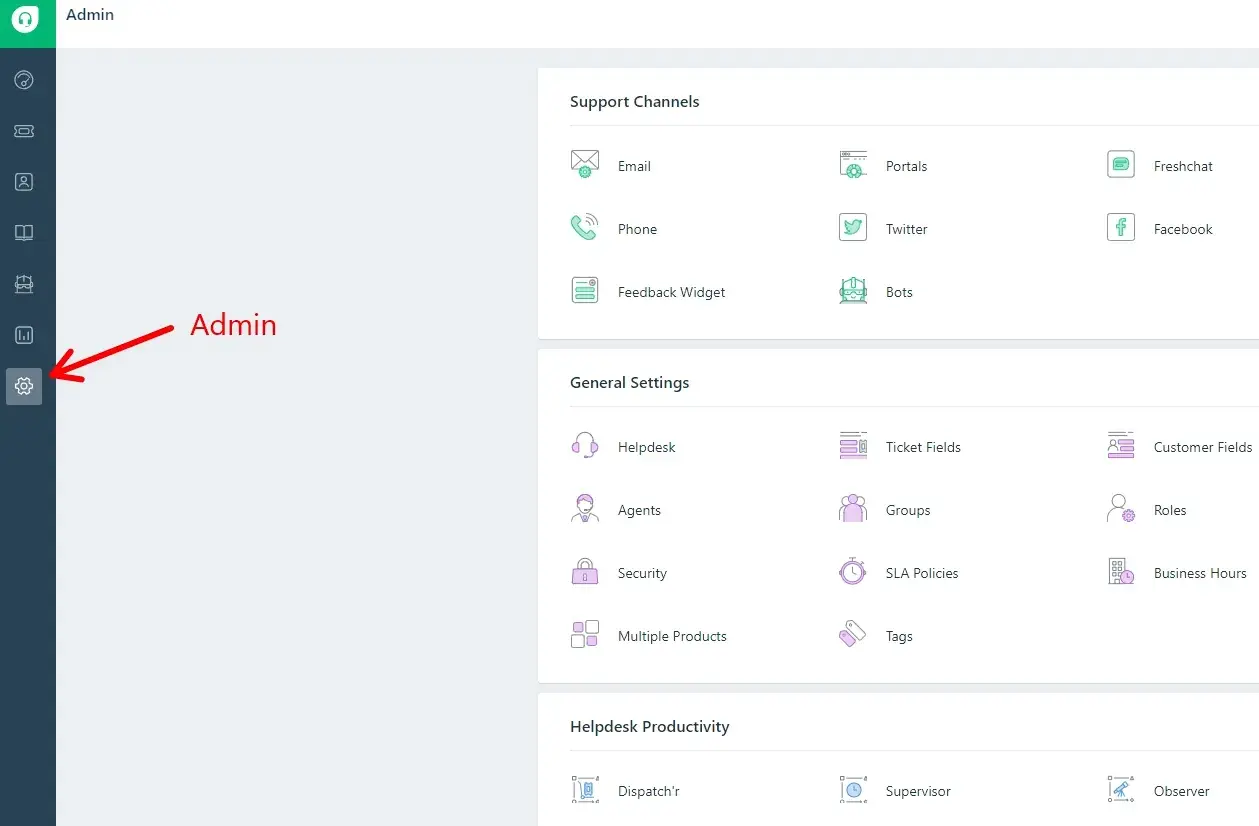
Task: Open the Dashboard sidebar icon
Action: tap(24, 80)
